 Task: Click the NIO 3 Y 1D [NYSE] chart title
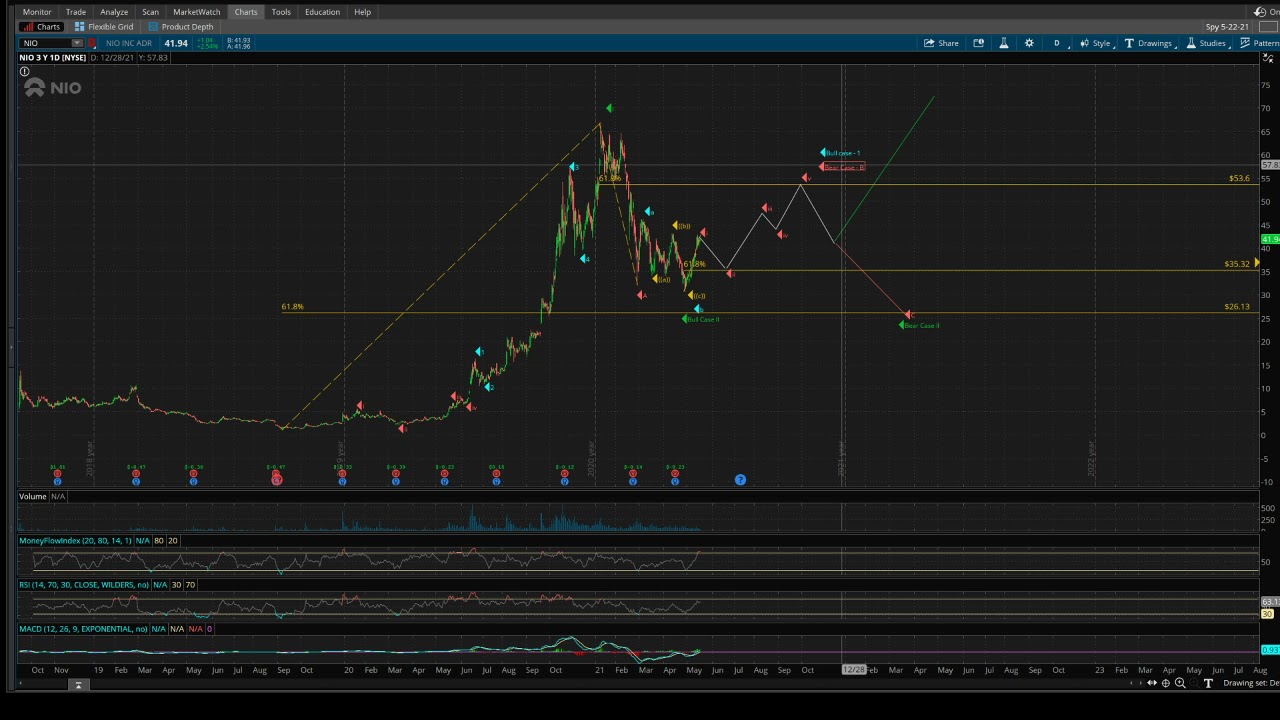52,58
